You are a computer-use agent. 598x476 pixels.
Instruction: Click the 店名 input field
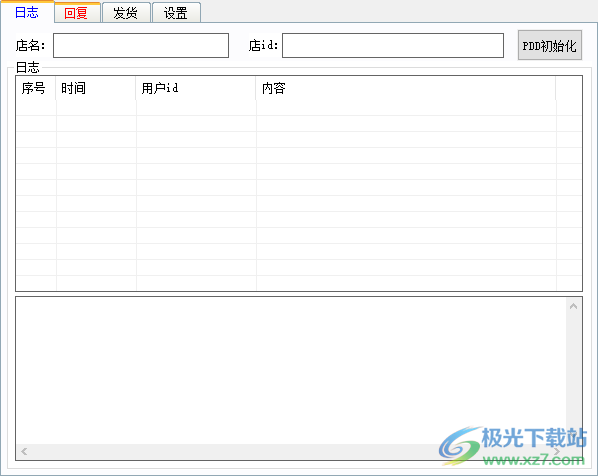(x=141, y=45)
